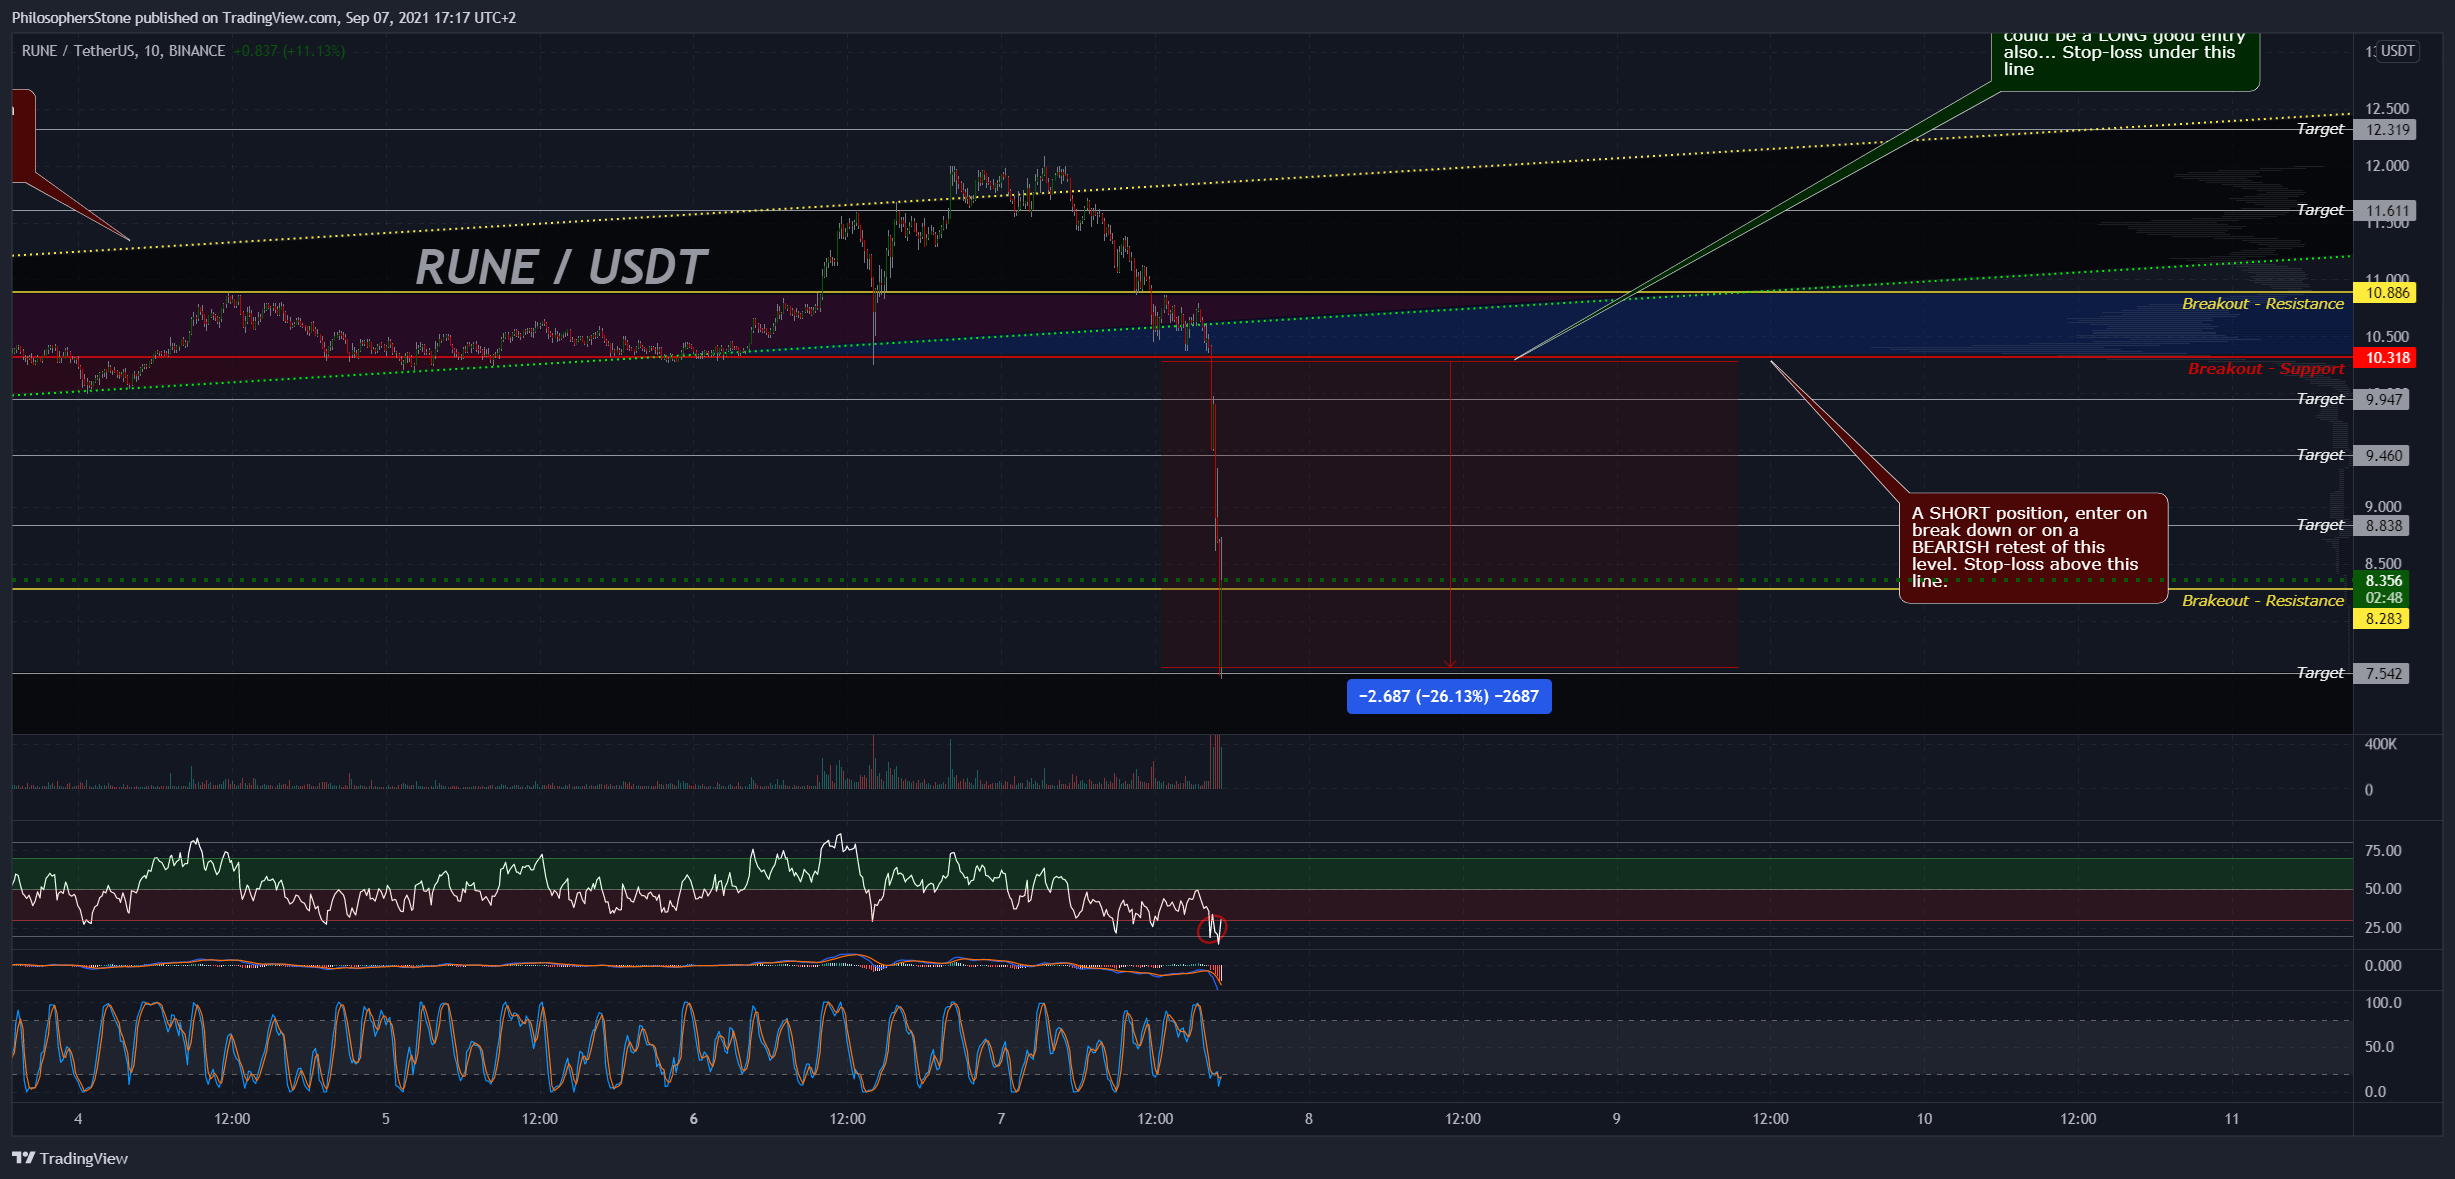Click the 8.838 target price label
The width and height of the screenshot is (2455, 1179).
[x=2382, y=526]
